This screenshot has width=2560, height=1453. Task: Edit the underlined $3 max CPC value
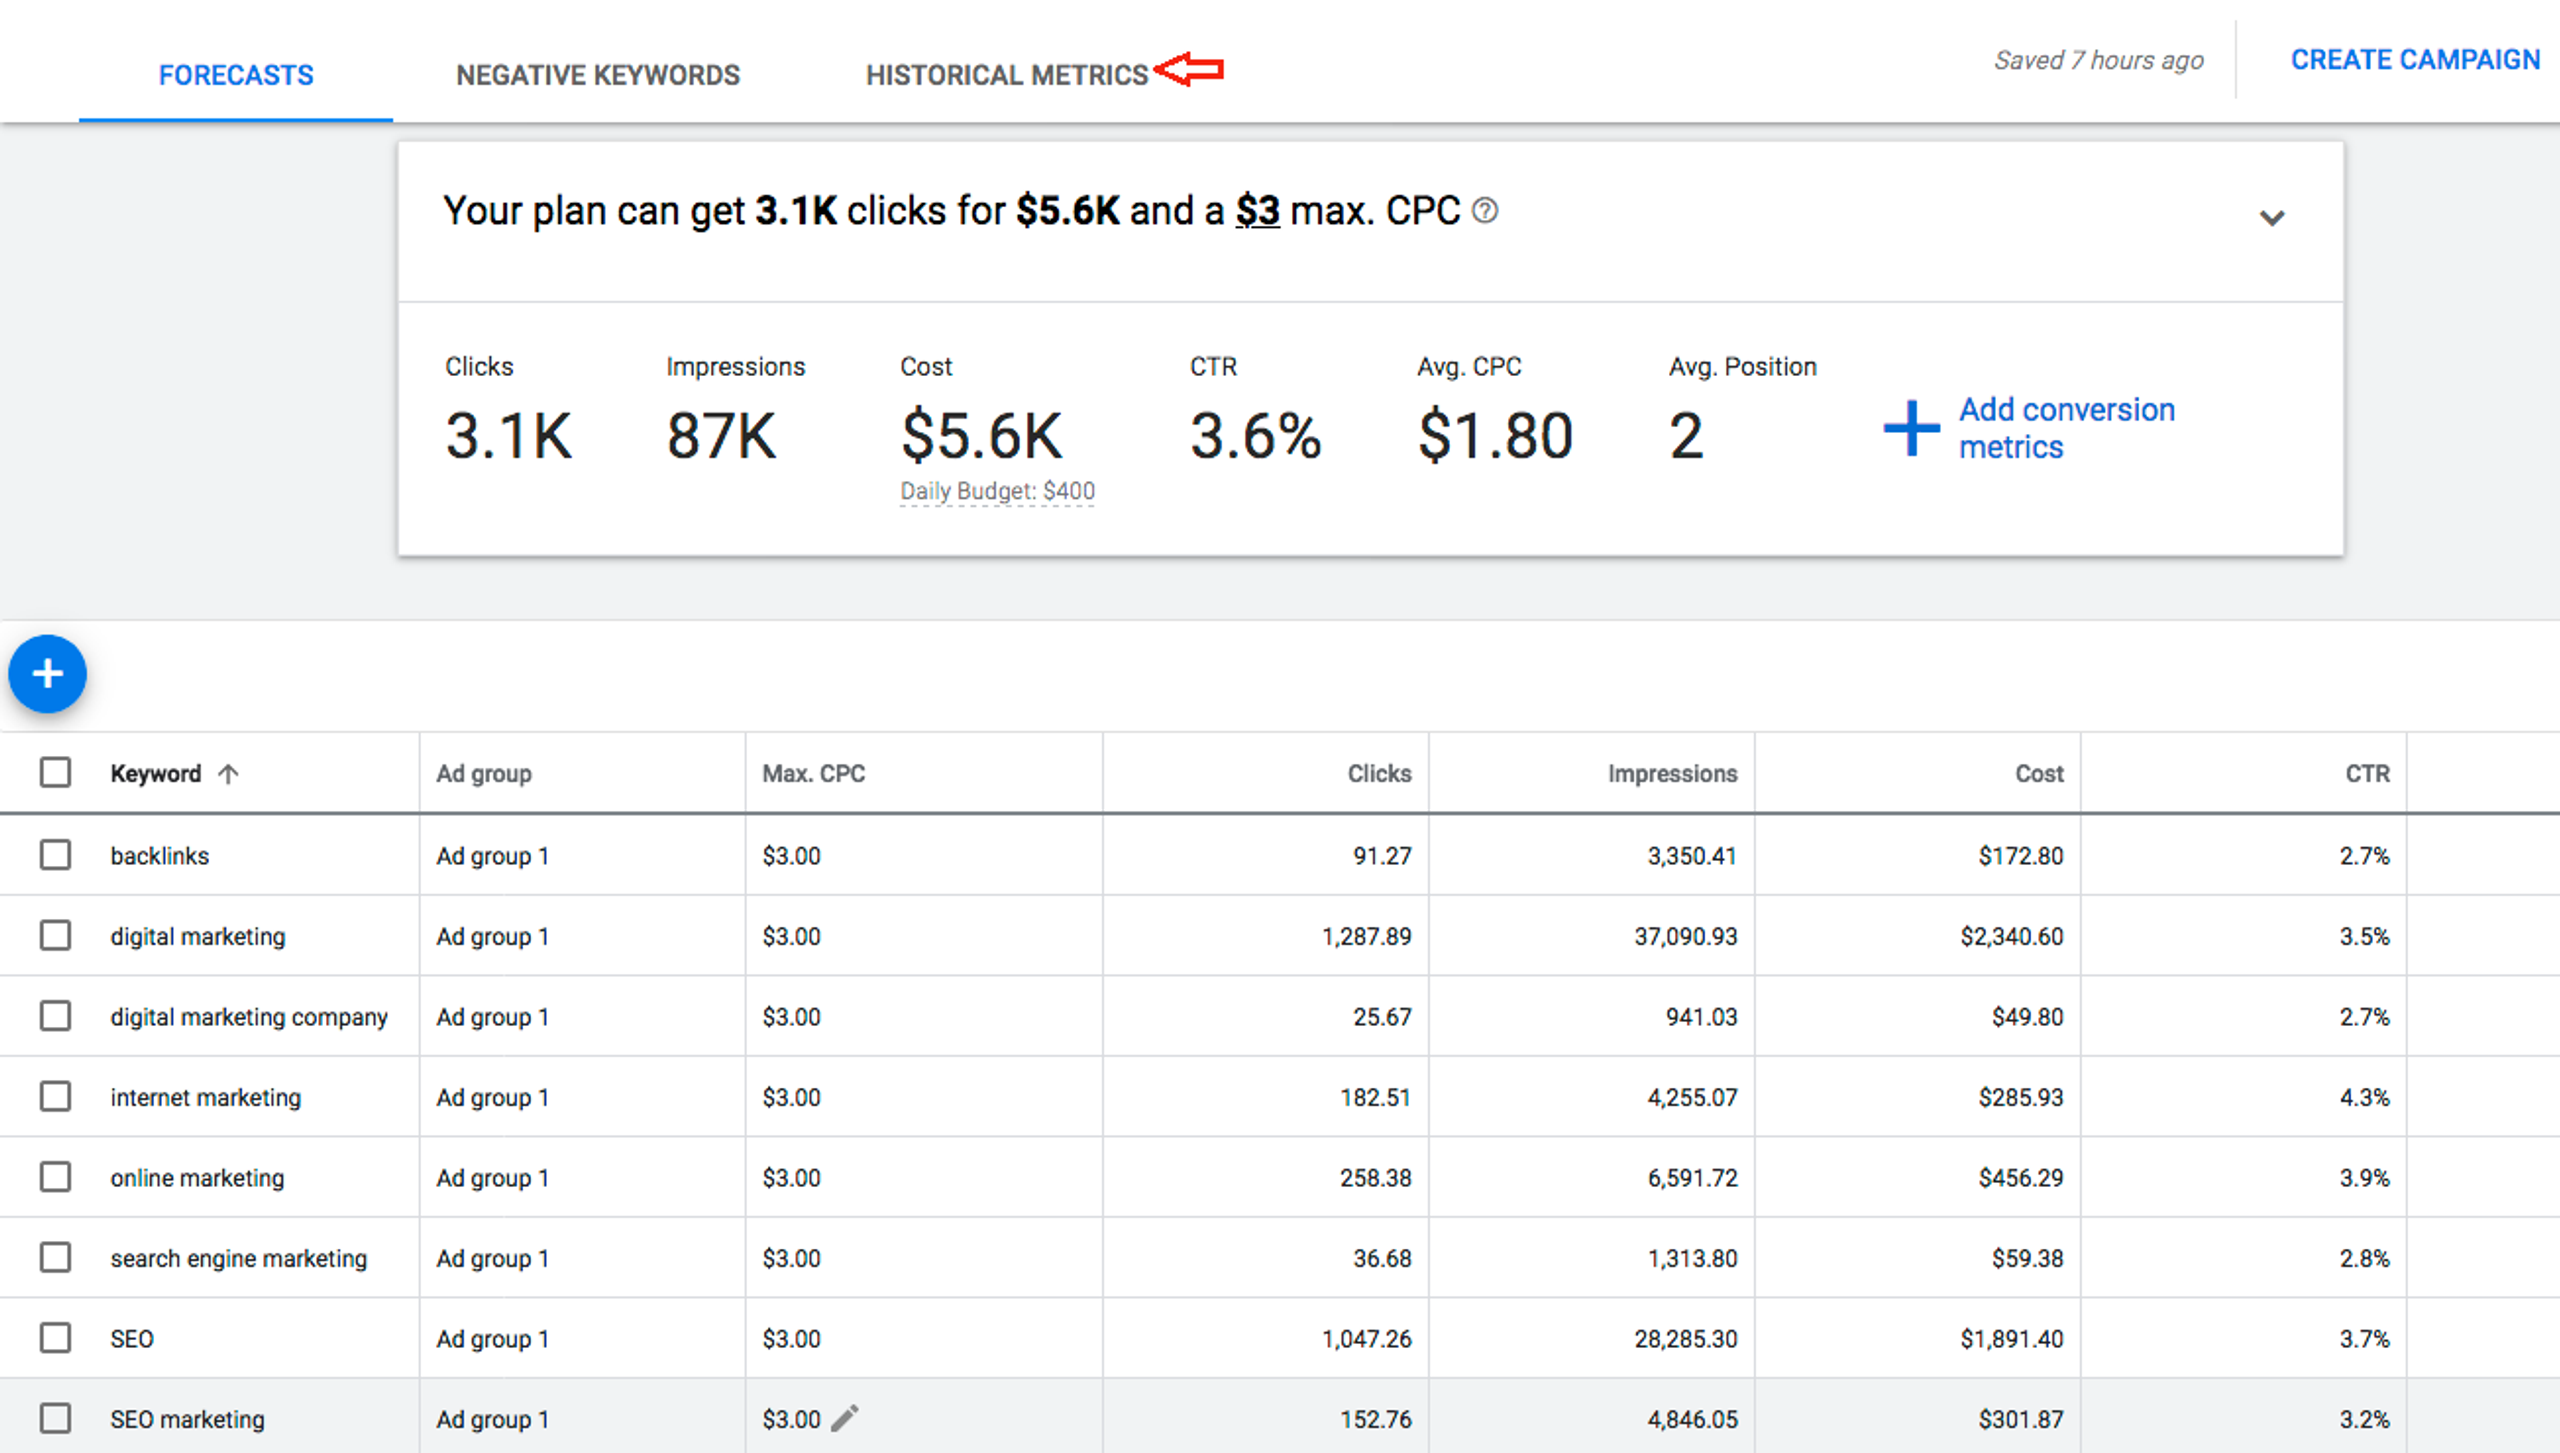click(1257, 211)
